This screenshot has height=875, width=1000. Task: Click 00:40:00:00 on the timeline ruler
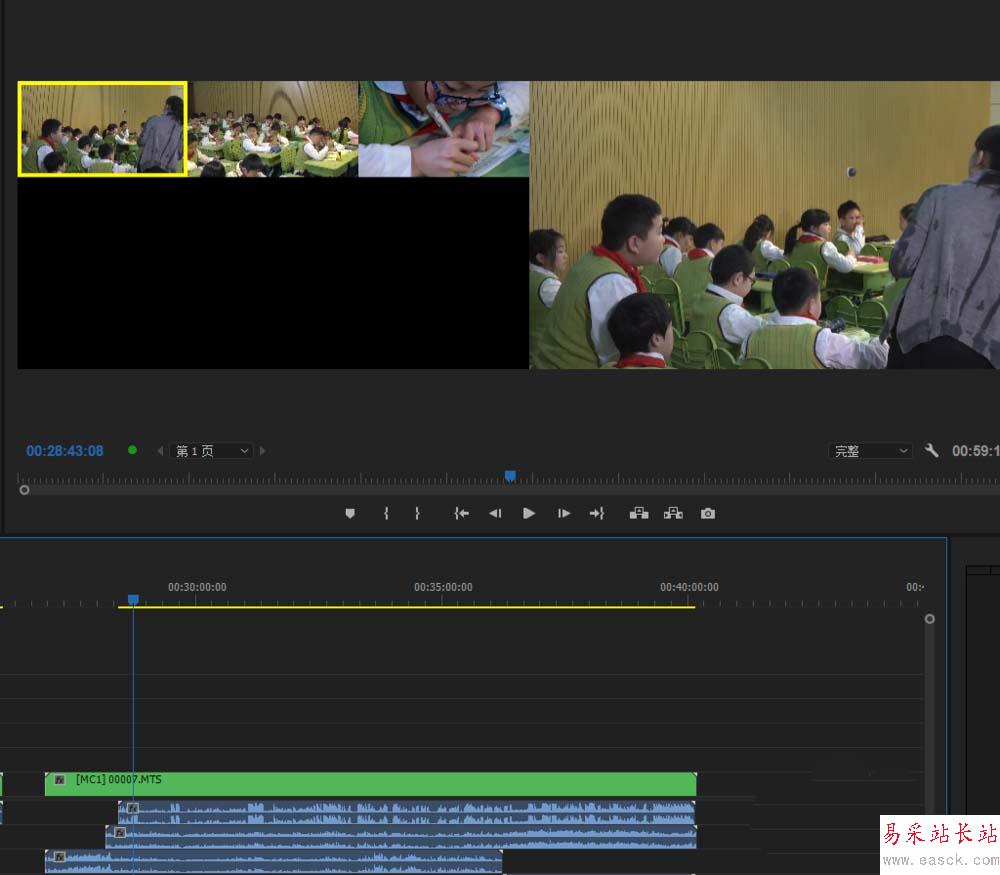click(689, 587)
